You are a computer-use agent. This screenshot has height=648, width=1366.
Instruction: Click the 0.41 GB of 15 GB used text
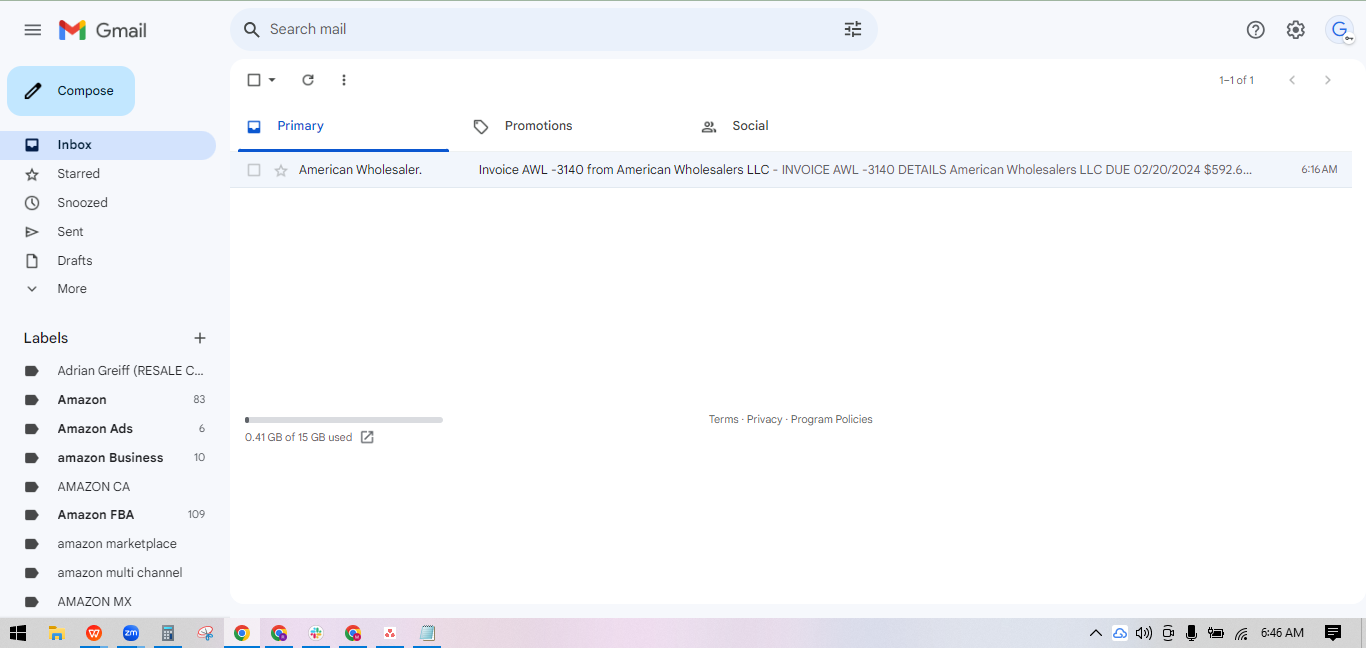click(298, 437)
